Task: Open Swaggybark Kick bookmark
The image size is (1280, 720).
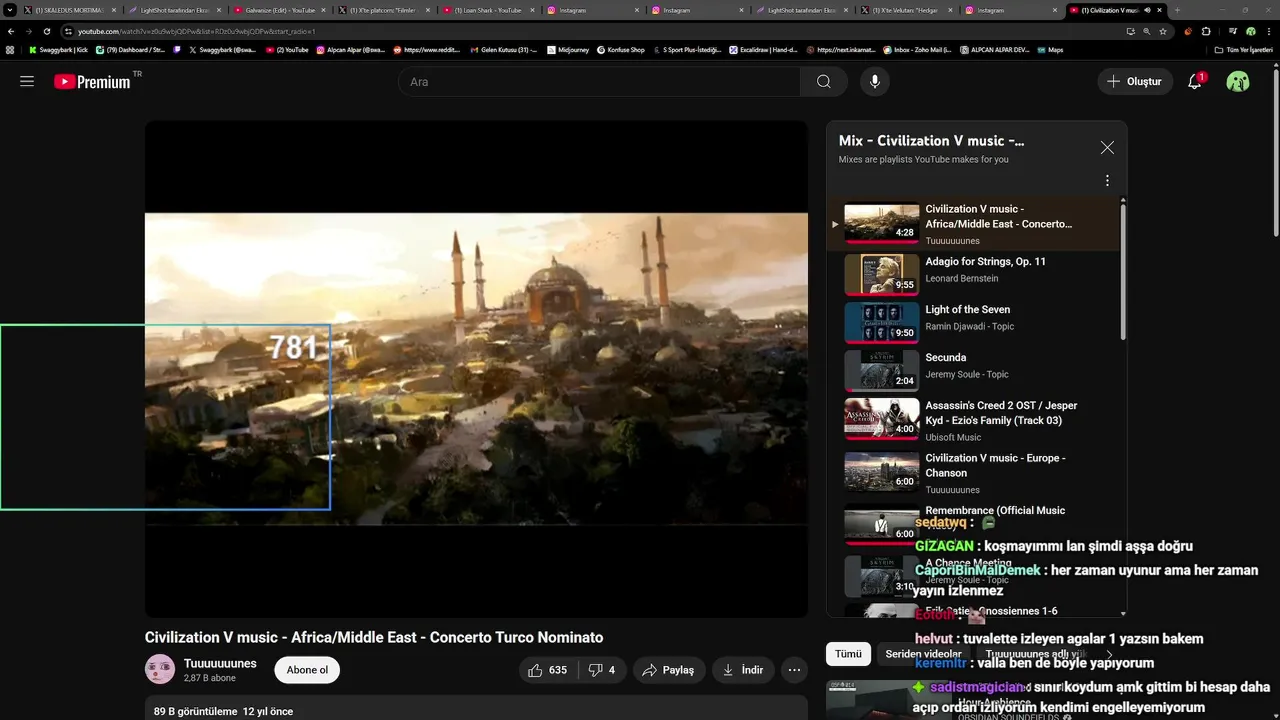Action: 58,49
